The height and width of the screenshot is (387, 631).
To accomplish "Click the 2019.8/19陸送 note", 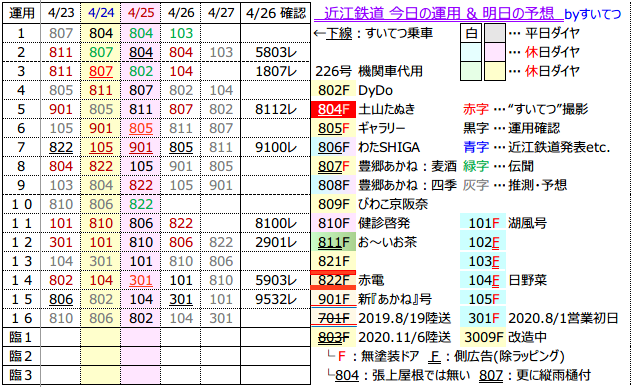I will pos(404,318).
